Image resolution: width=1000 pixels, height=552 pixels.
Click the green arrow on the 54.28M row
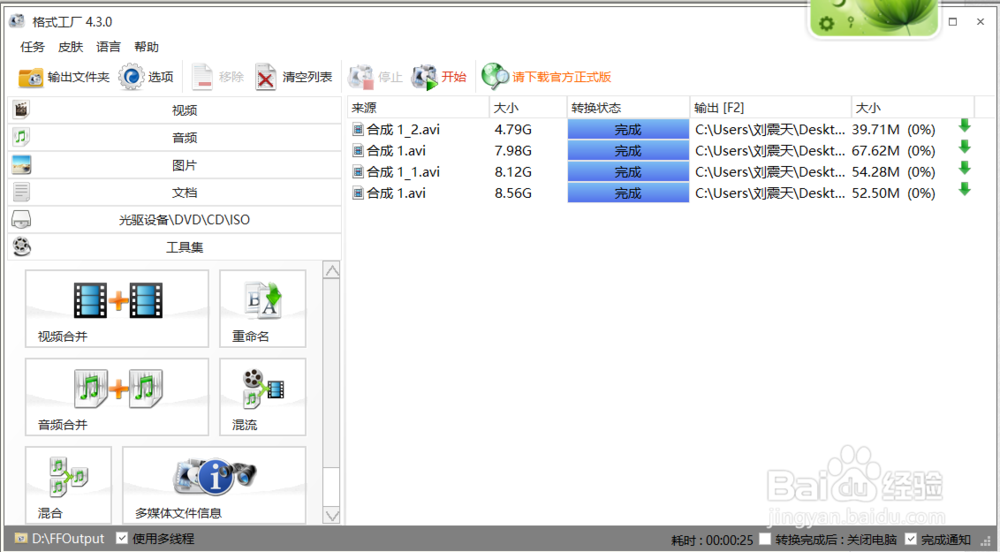(964, 168)
